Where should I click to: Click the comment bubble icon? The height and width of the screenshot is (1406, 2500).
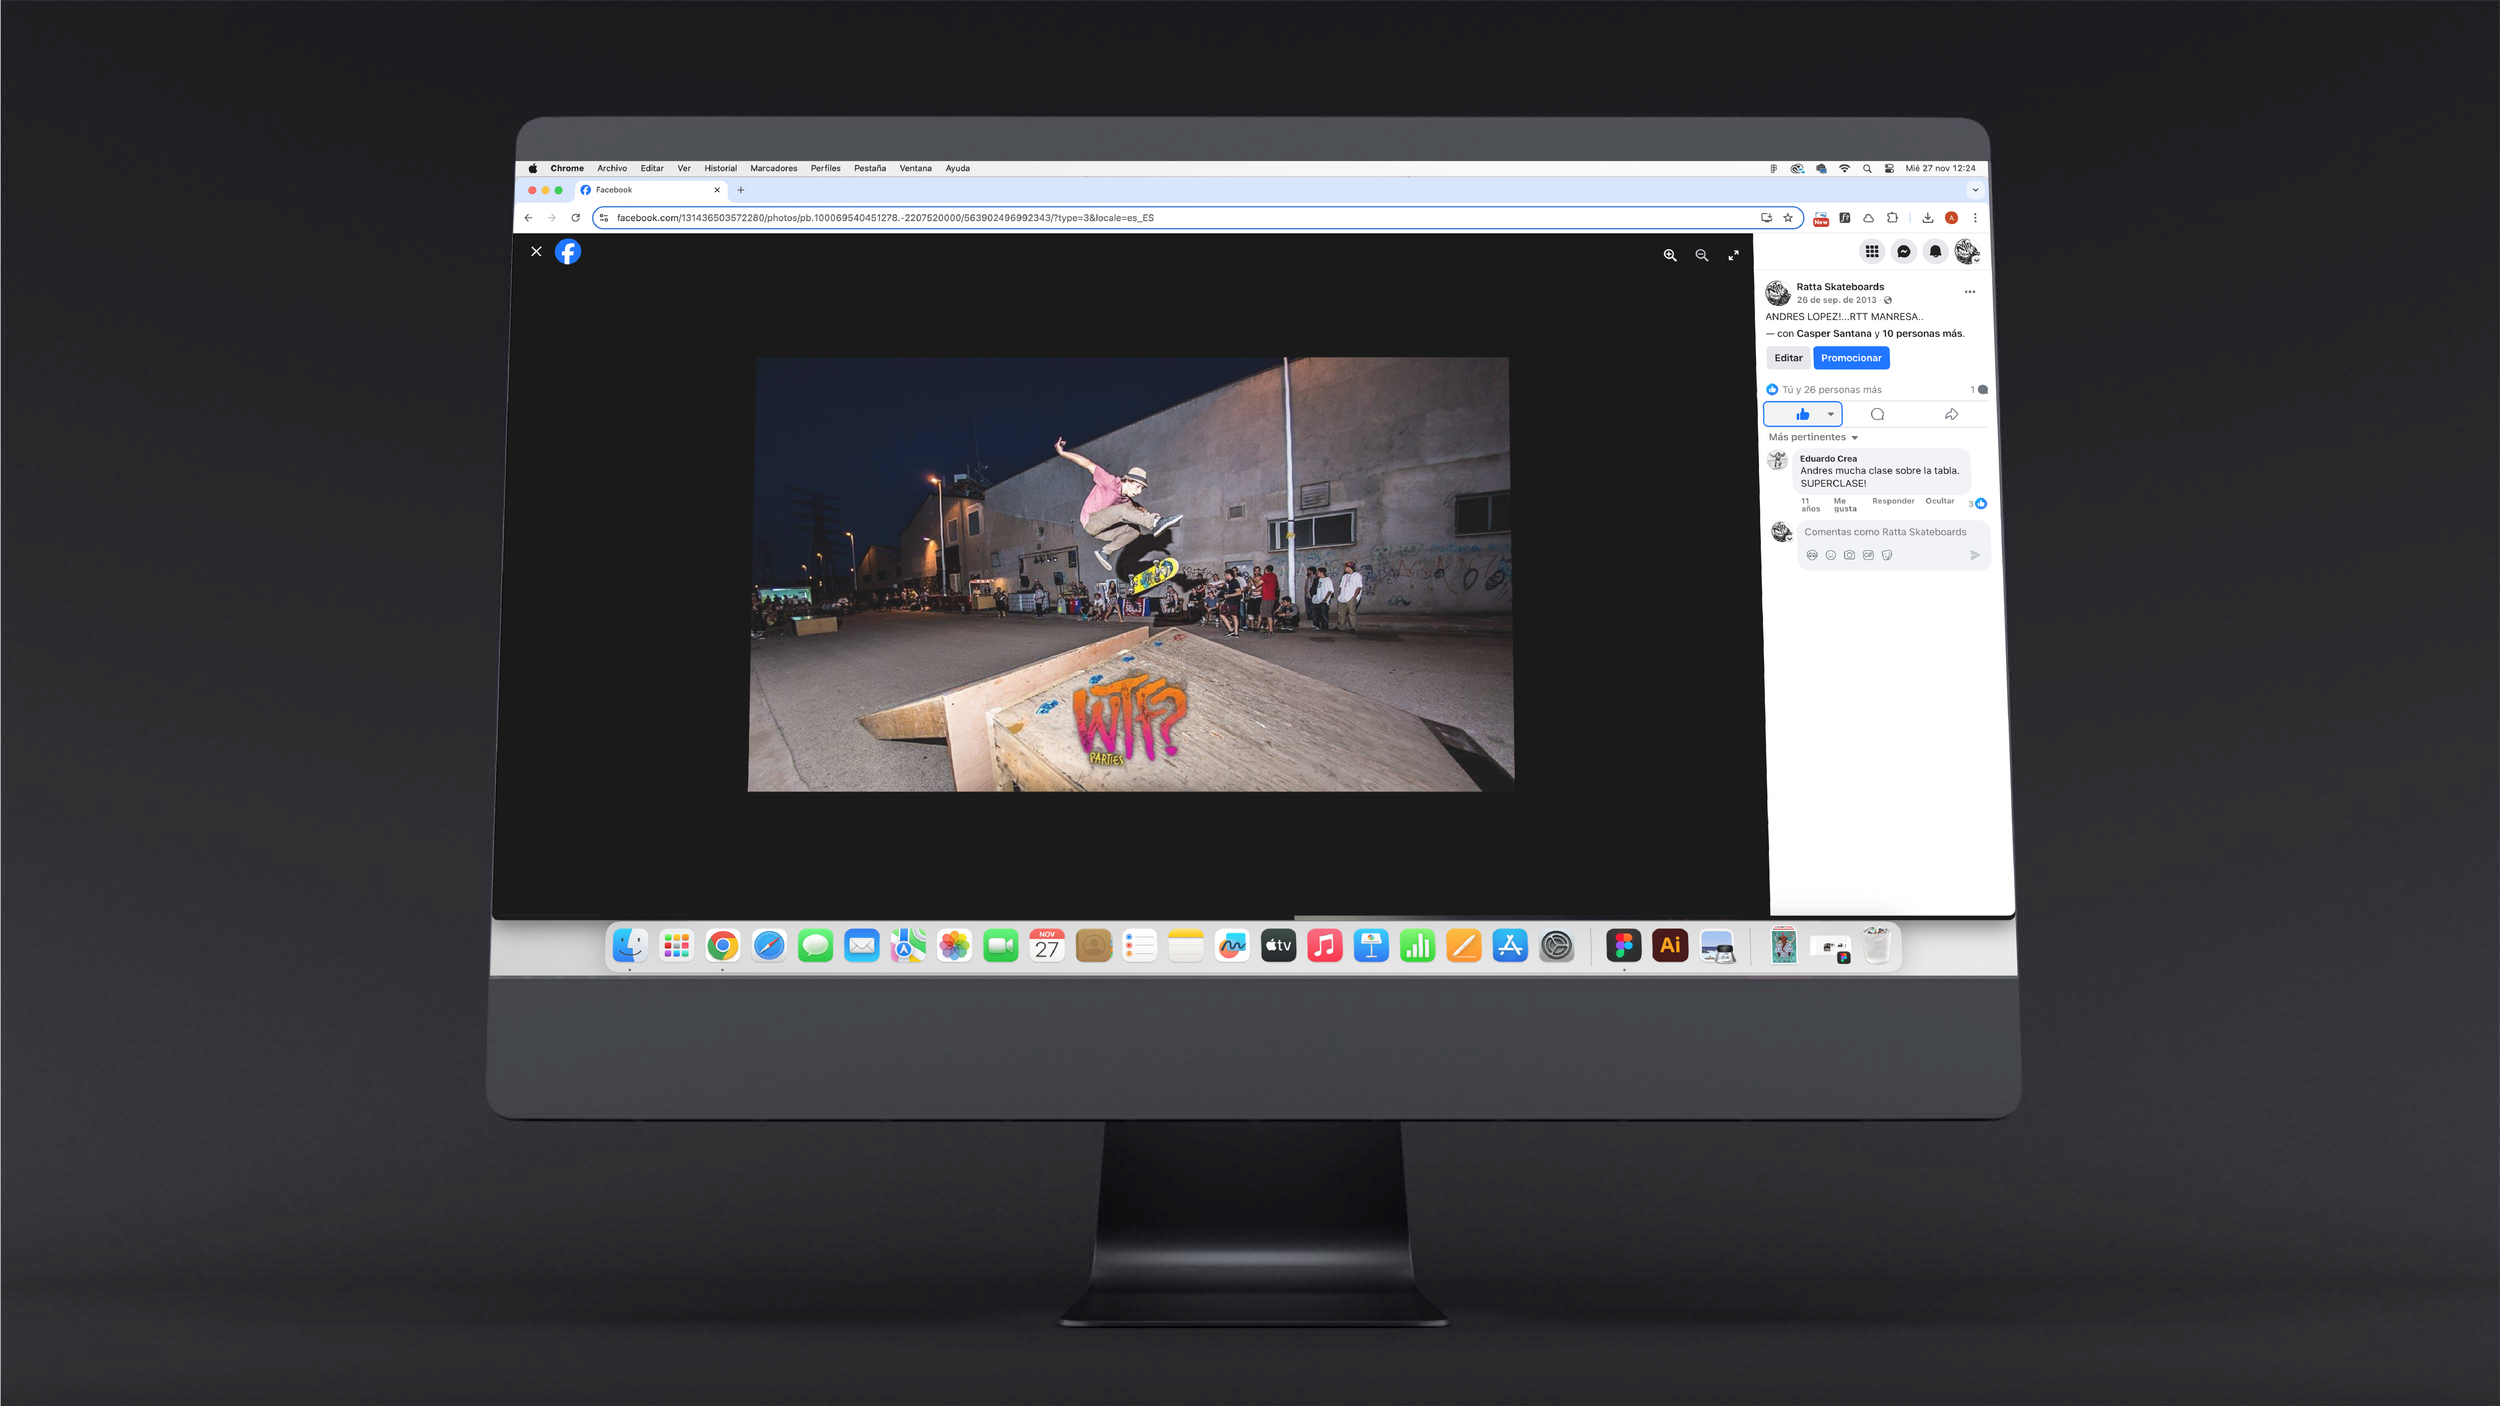[x=1877, y=415]
